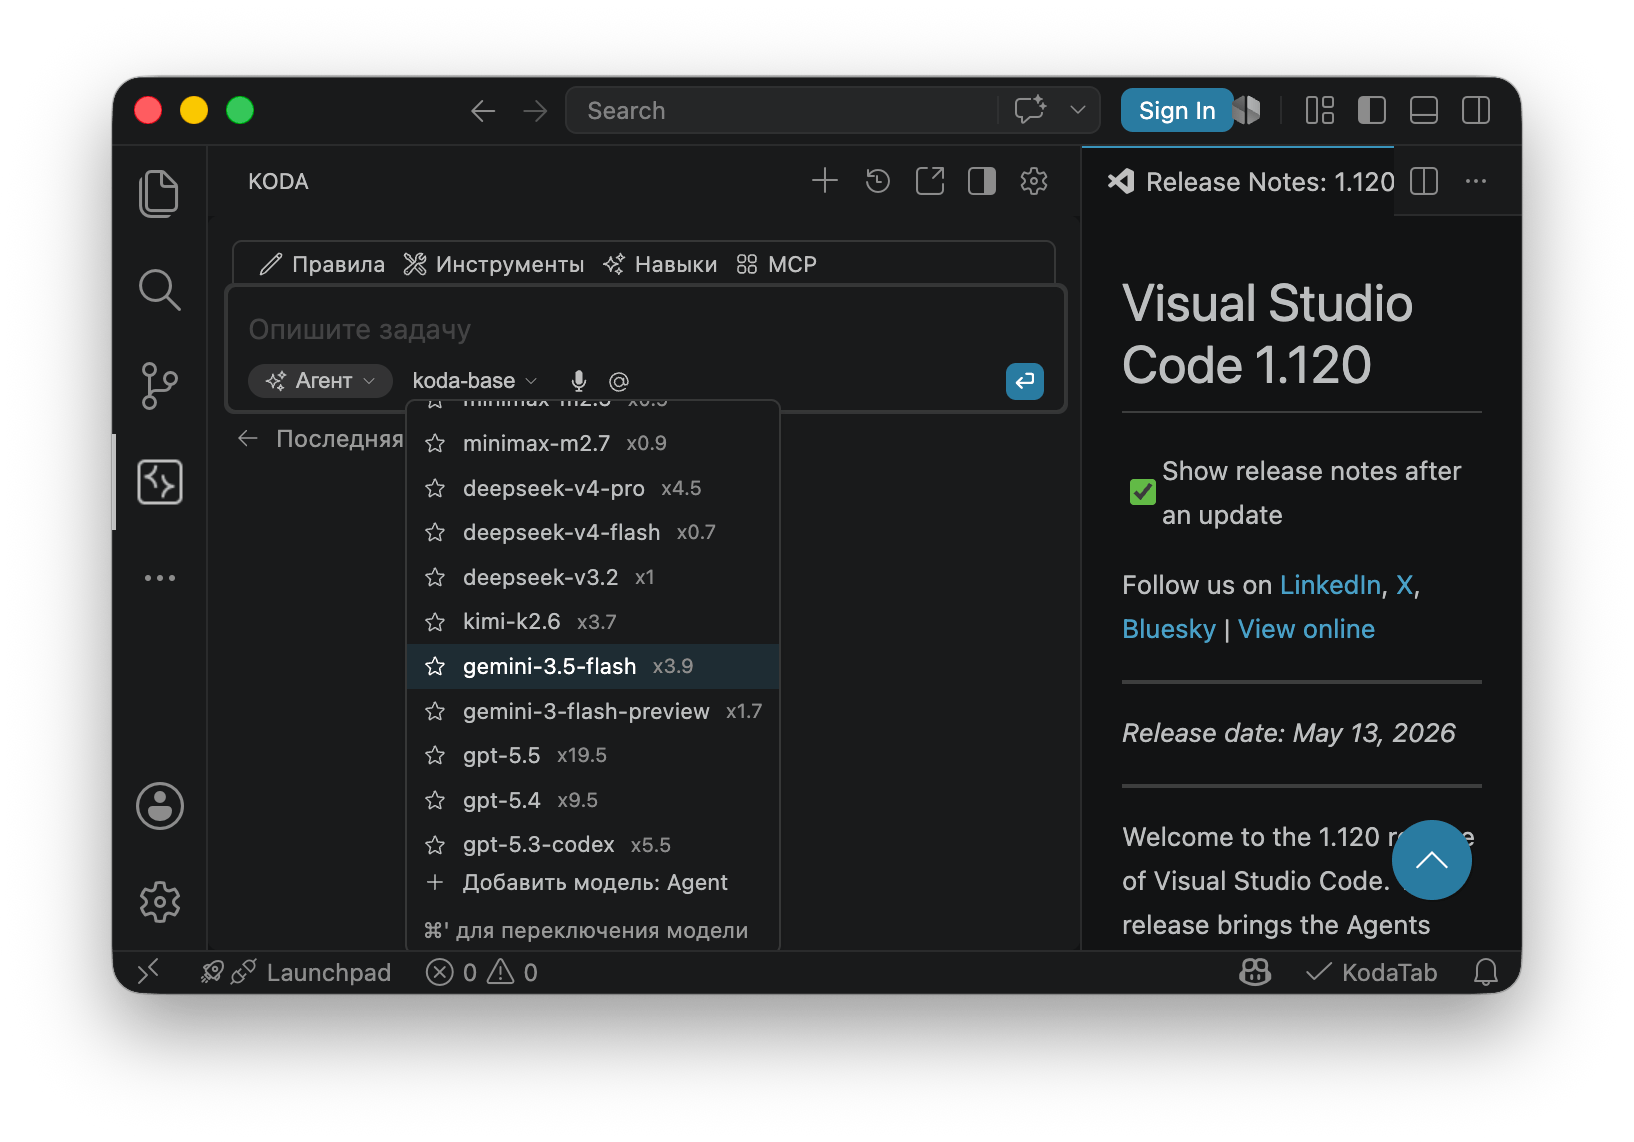Uncheck Show release notes after an update
The width and height of the screenshot is (1634, 1142).
[1143, 492]
